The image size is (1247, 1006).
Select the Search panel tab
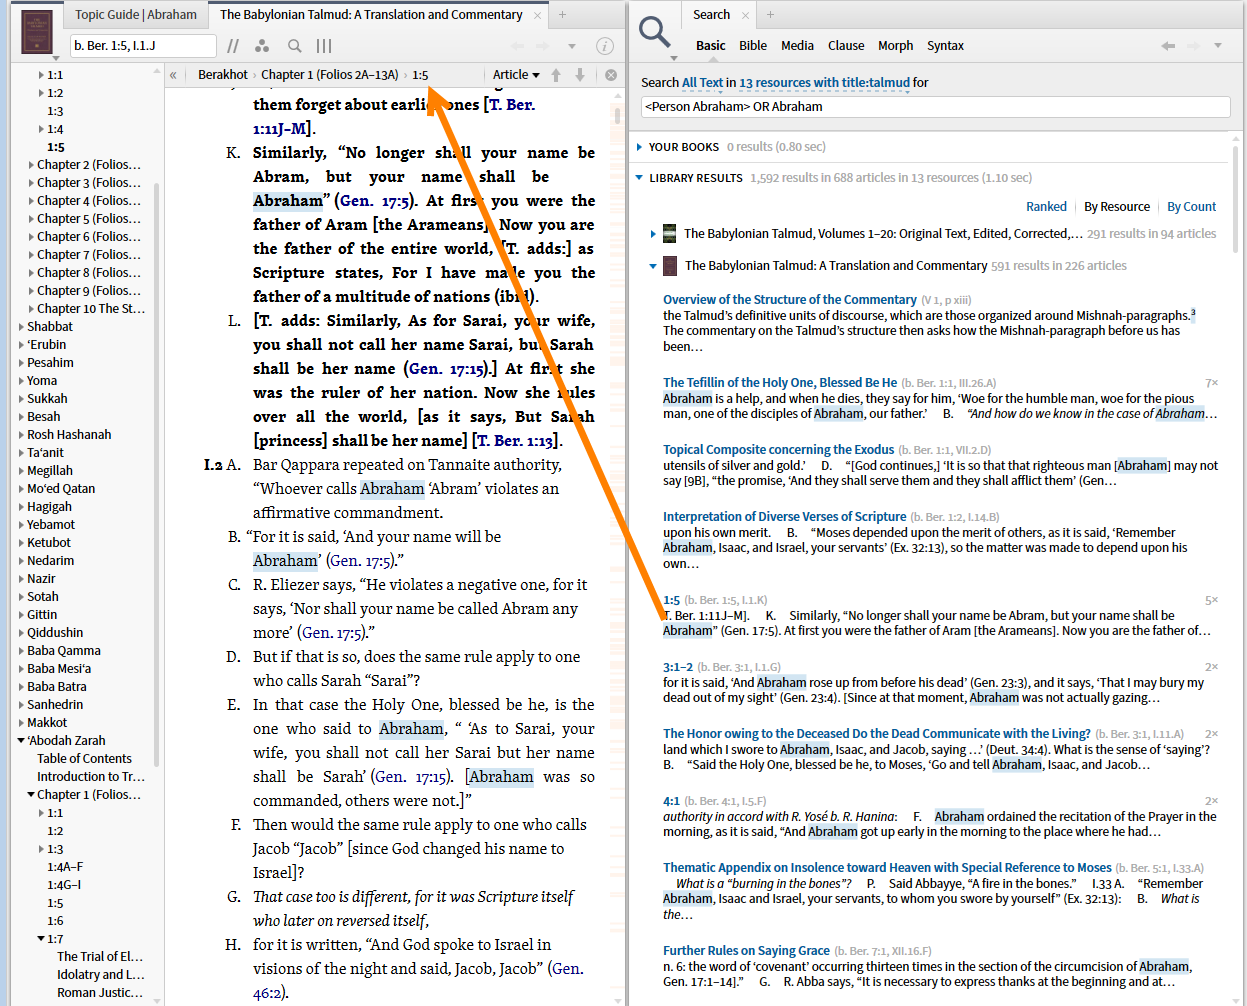[x=711, y=15]
